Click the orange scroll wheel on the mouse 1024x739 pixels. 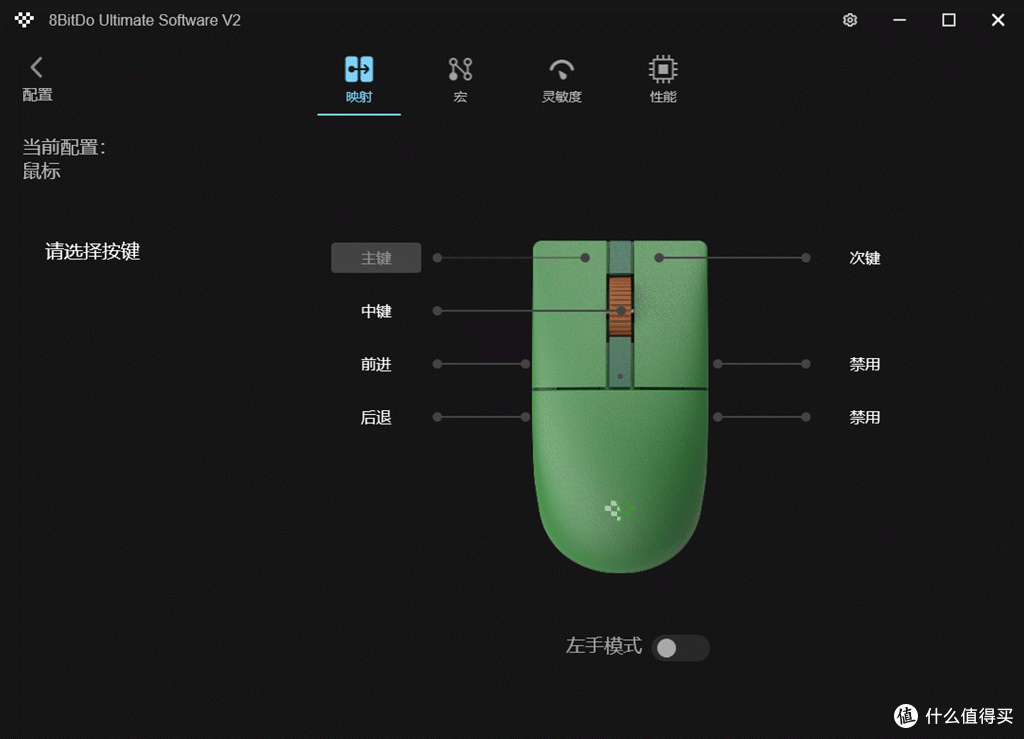click(x=620, y=307)
